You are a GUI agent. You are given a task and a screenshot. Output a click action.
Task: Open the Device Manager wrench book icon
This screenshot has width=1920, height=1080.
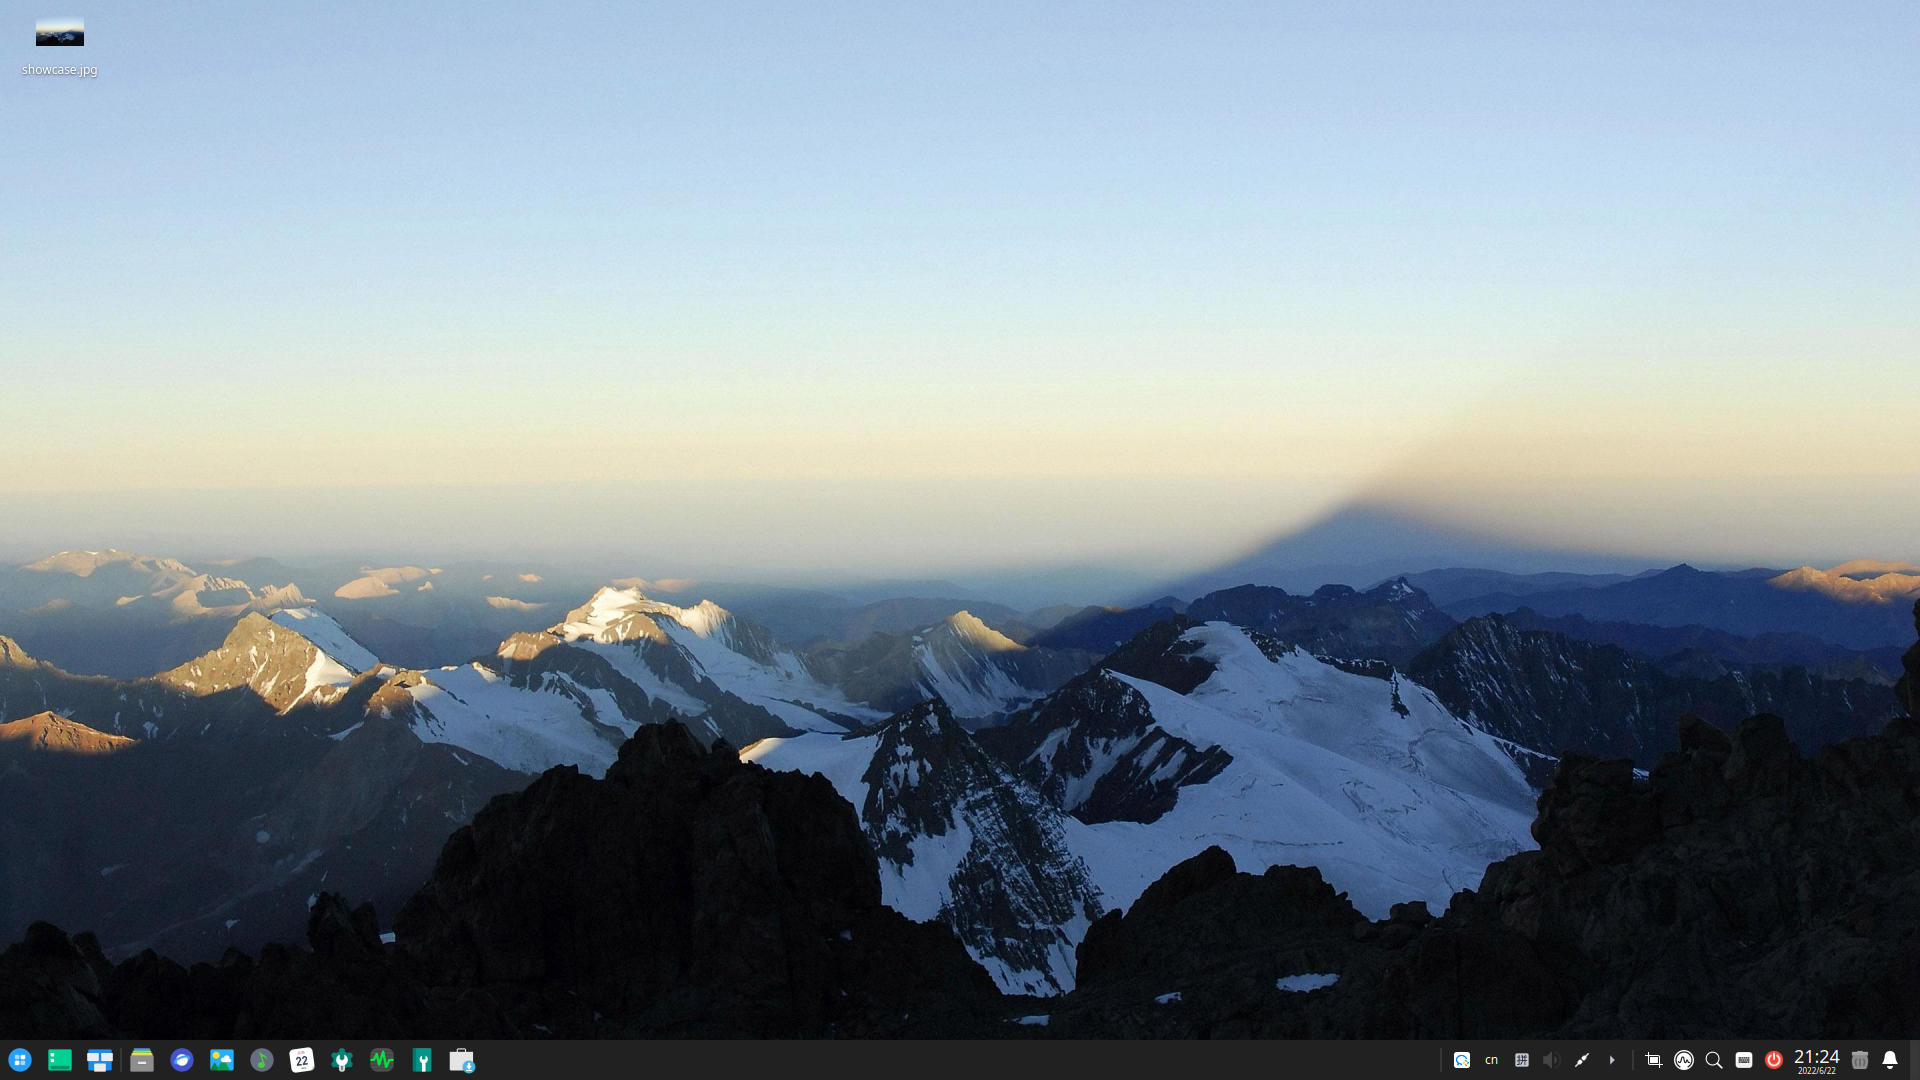(x=422, y=1060)
